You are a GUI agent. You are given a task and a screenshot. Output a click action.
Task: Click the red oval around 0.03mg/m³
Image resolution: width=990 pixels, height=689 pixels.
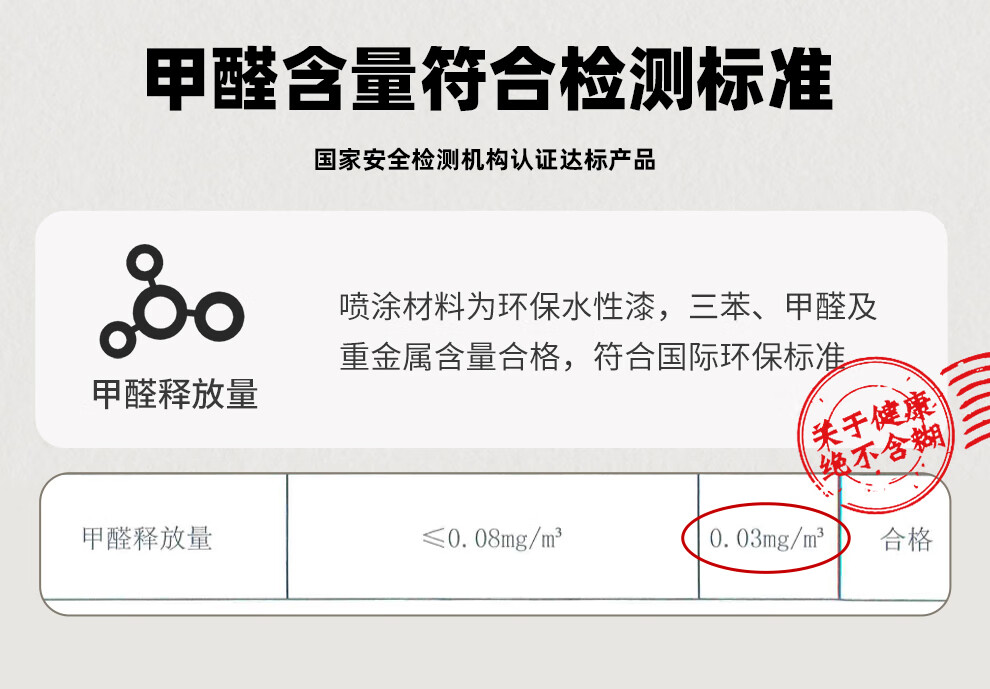765,537
